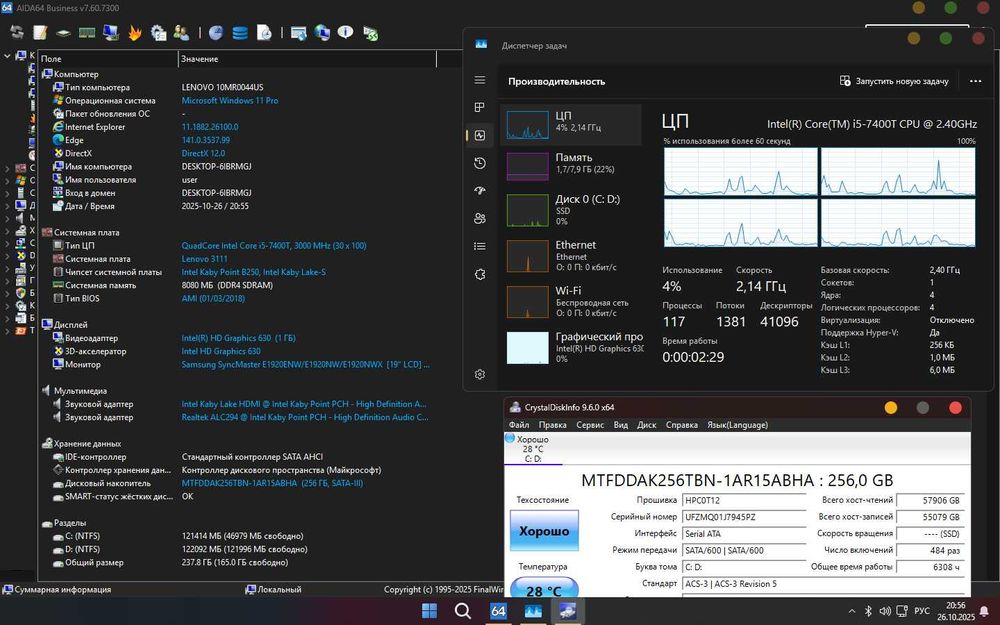Viewport: 1000px width, 625px height.
Task: Open Task Manager three-dots more options
Action: (x=975, y=81)
